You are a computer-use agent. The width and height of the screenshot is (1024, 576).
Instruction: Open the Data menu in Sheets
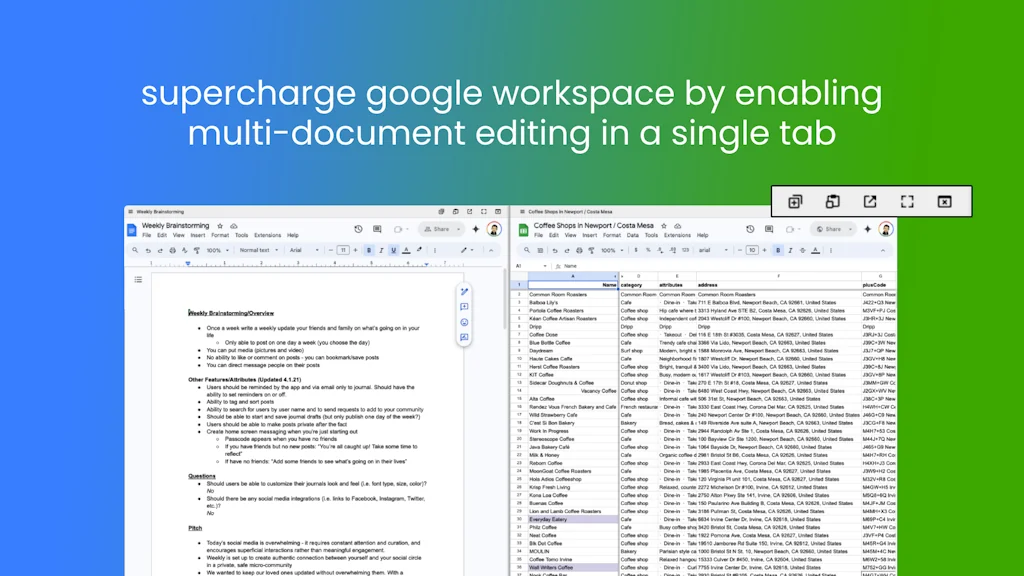633,235
